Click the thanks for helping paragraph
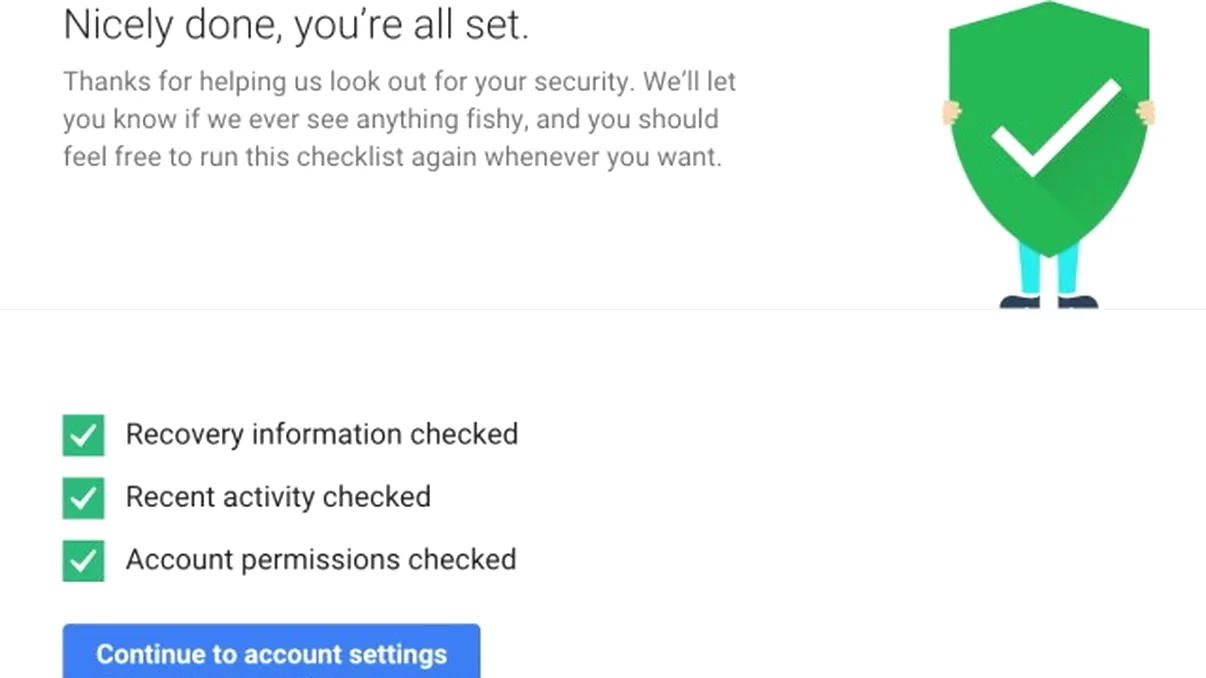1206x678 pixels. pos(399,118)
